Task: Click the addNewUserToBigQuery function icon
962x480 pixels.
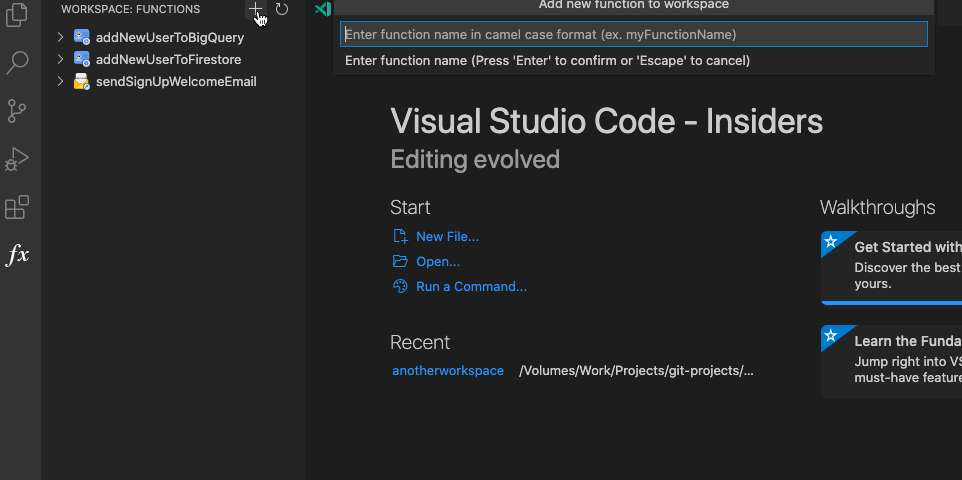Action: coord(82,37)
